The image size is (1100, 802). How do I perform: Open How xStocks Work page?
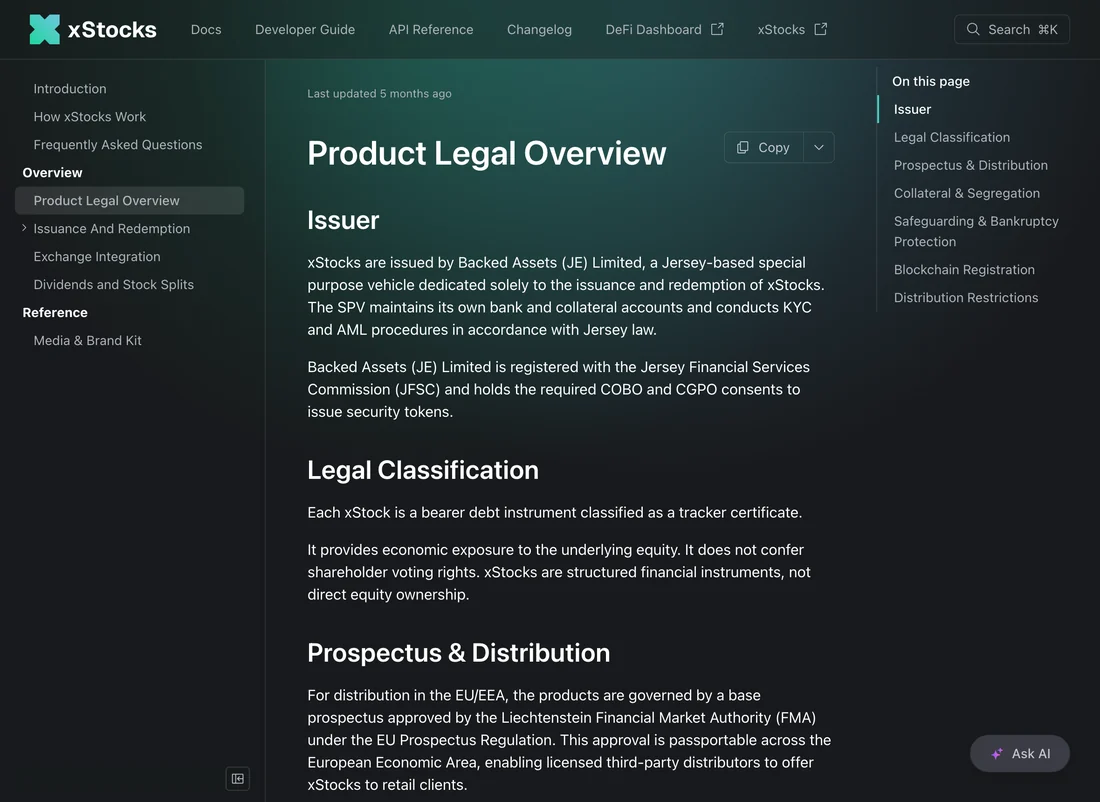click(90, 116)
